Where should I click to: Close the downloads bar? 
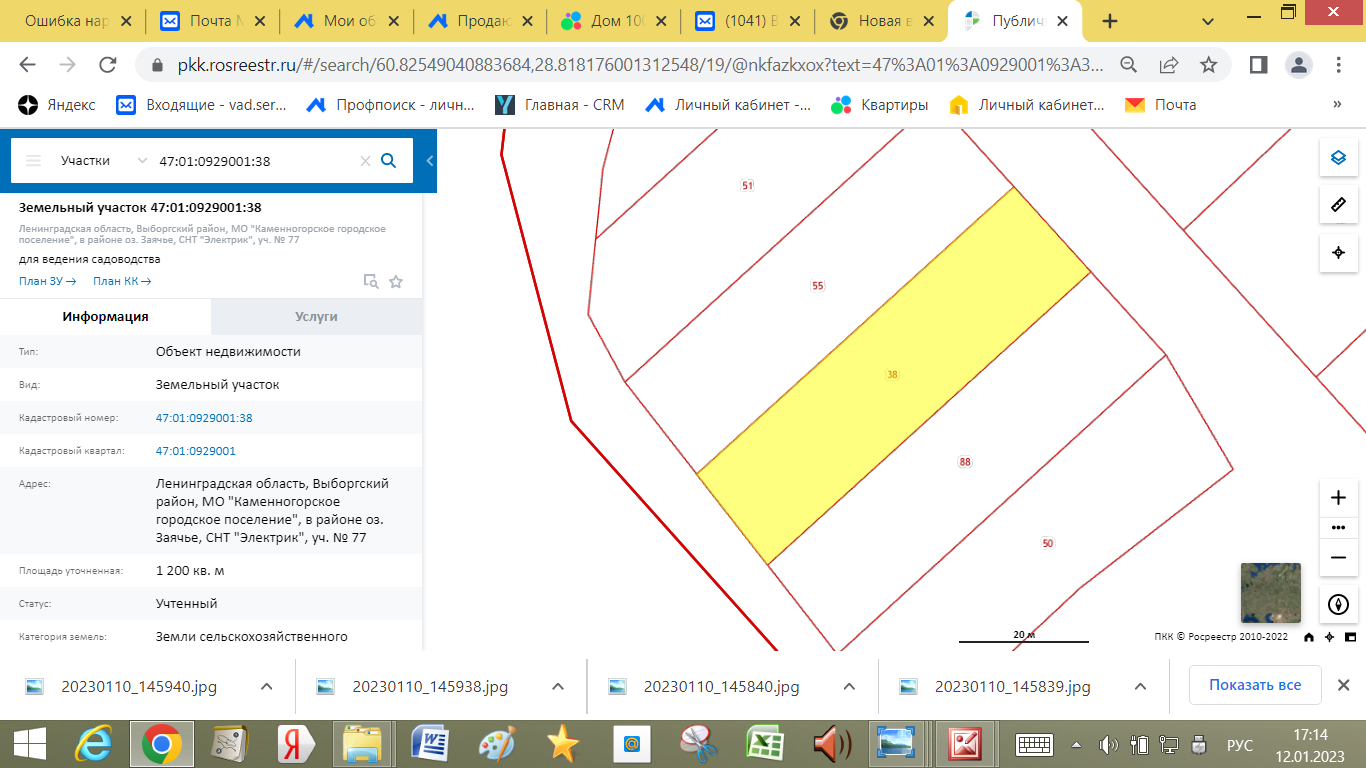tap(1344, 686)
